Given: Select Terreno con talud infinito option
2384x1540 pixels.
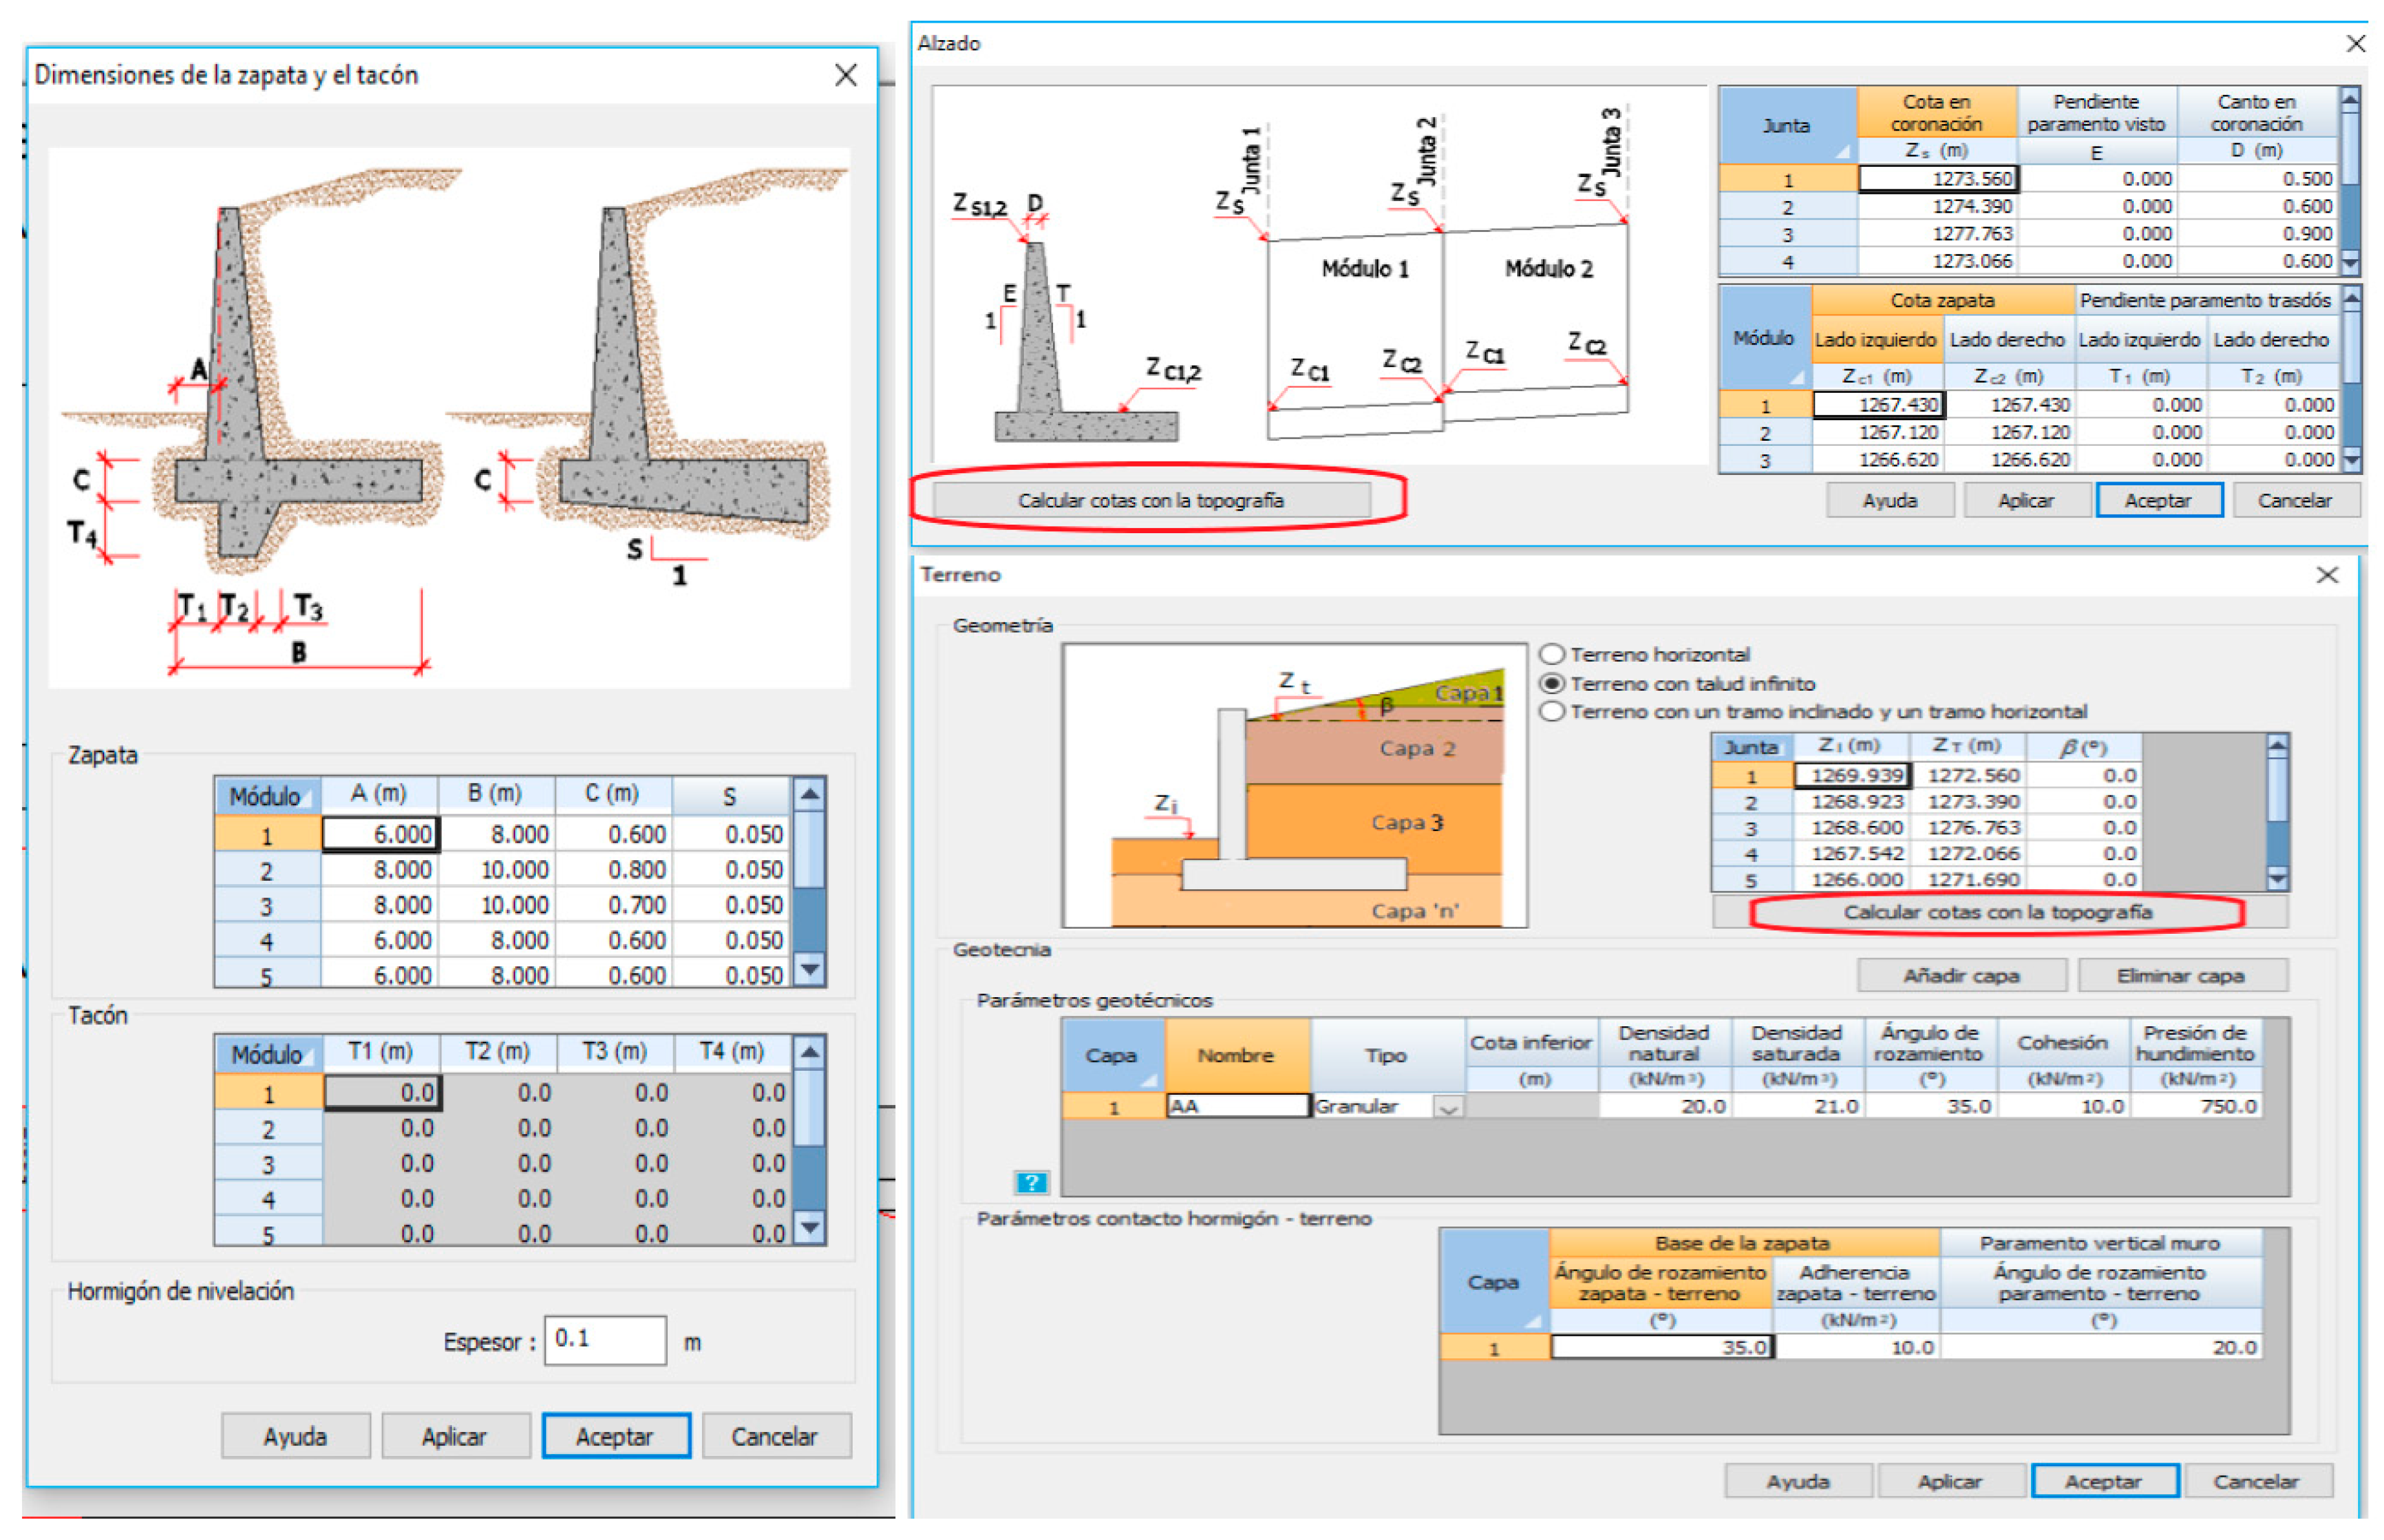Looking at the screenshot, I should coord(1552,684).
